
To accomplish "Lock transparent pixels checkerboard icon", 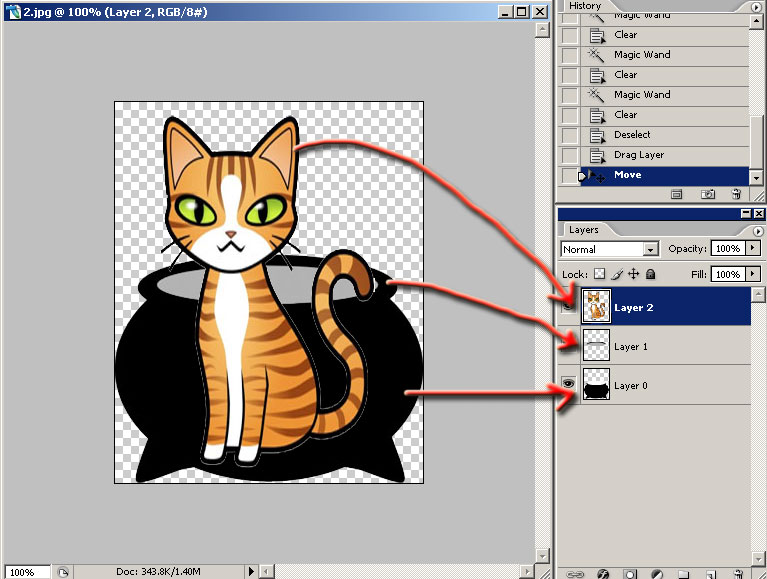I will pyautogui.click(x=599, y=274).
